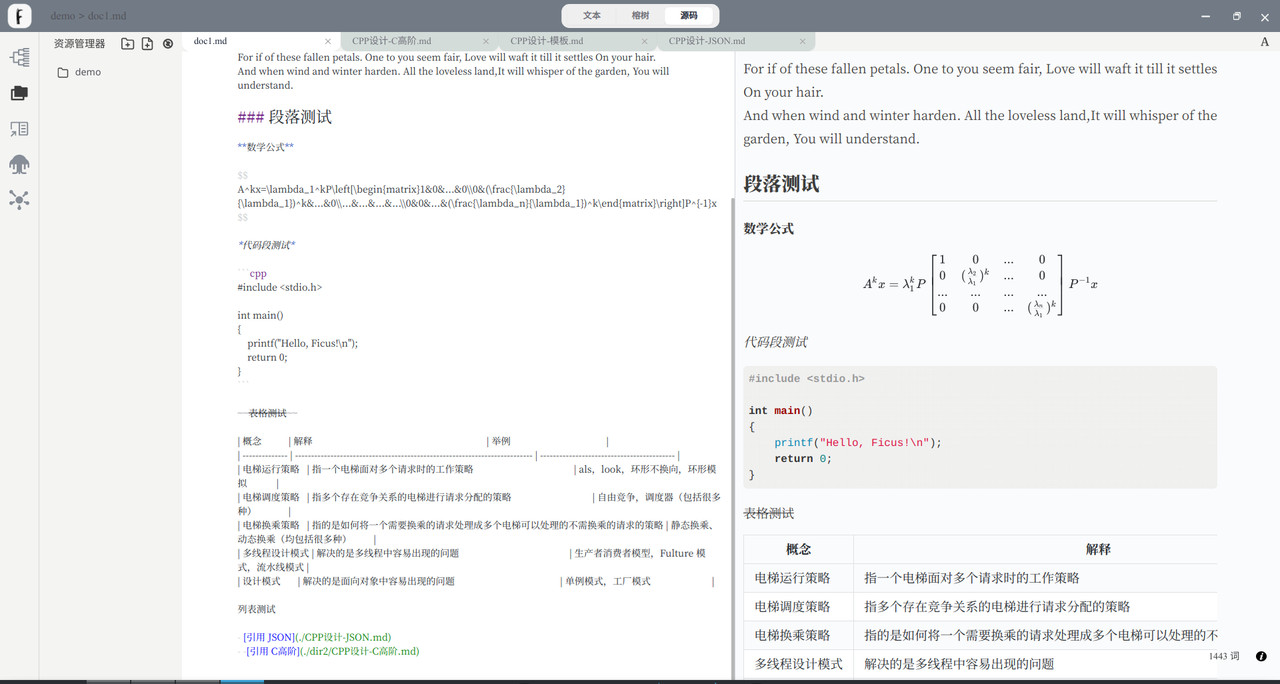Refresh the resource explorer

pos(168,44)
